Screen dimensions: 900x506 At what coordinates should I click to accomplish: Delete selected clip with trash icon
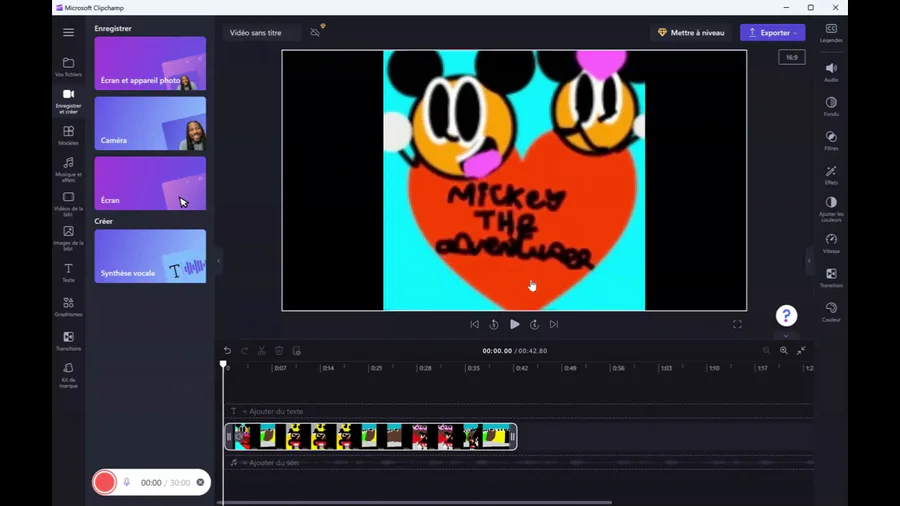pos(279,351)
